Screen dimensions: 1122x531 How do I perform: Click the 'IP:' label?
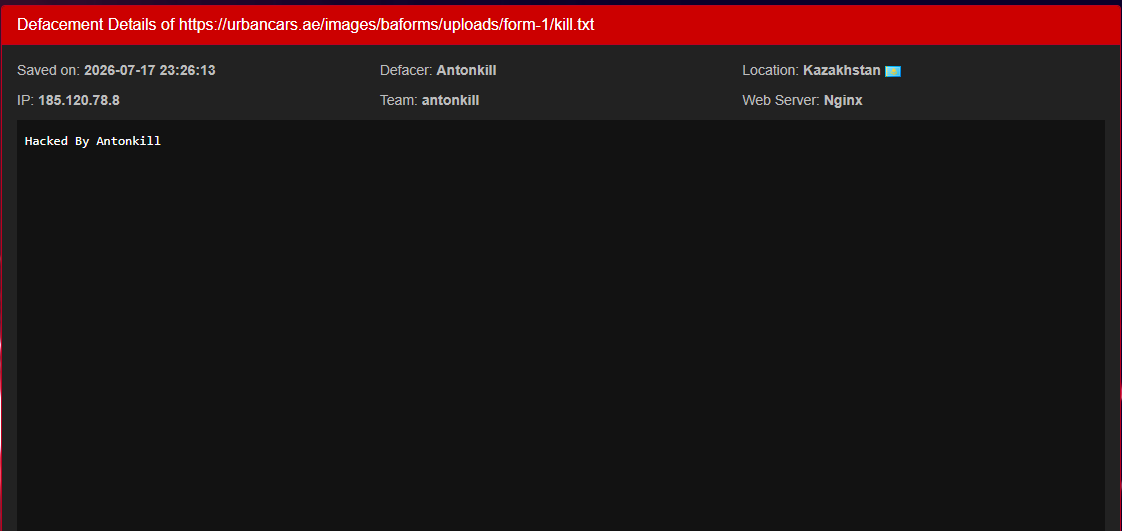[x=26, y=100]
